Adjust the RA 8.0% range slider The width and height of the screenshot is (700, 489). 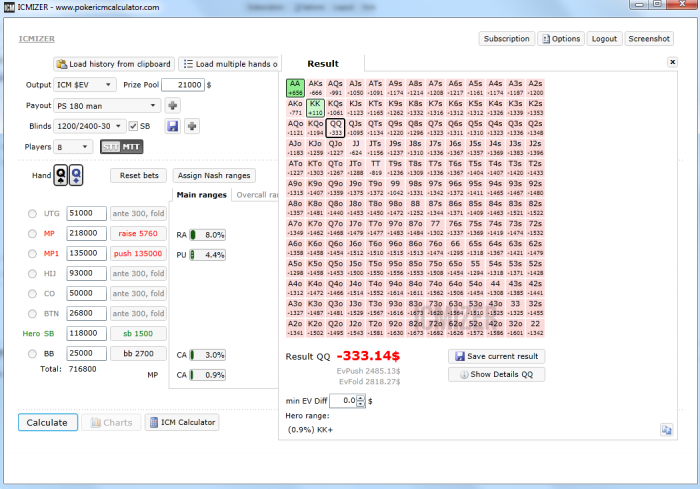tap(208, 235)
